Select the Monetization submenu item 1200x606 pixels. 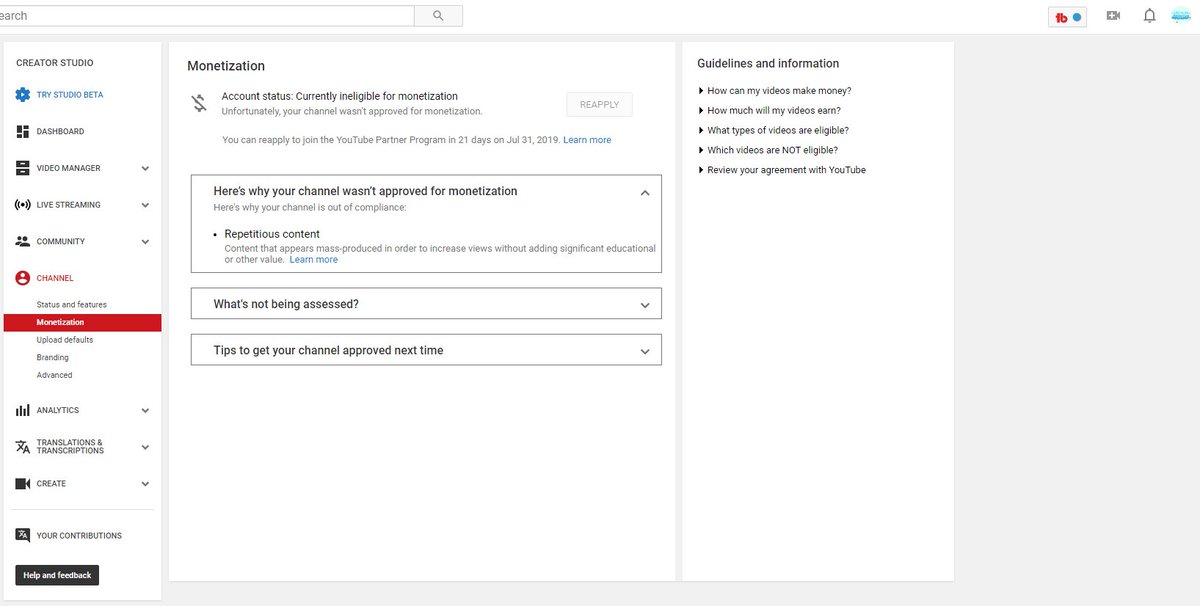82,323
